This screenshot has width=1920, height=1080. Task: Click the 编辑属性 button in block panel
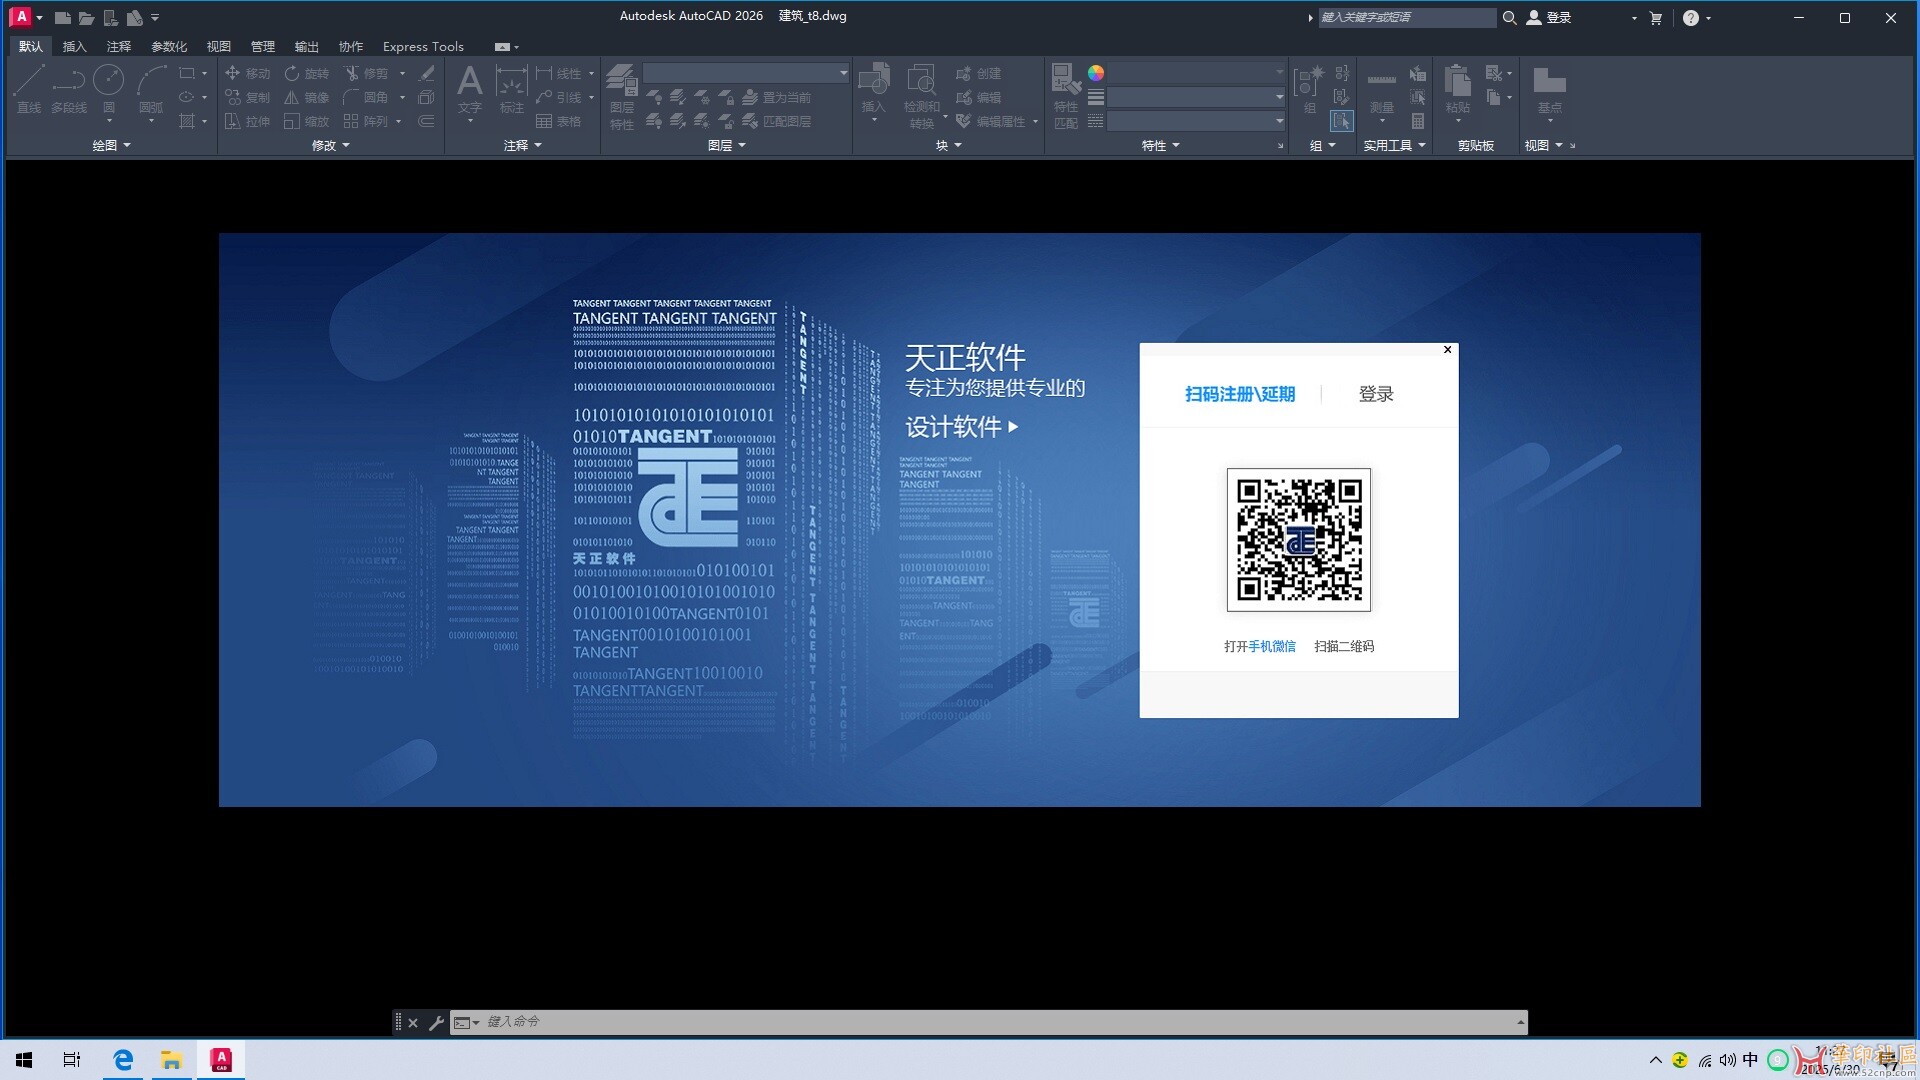coord(990,121)
